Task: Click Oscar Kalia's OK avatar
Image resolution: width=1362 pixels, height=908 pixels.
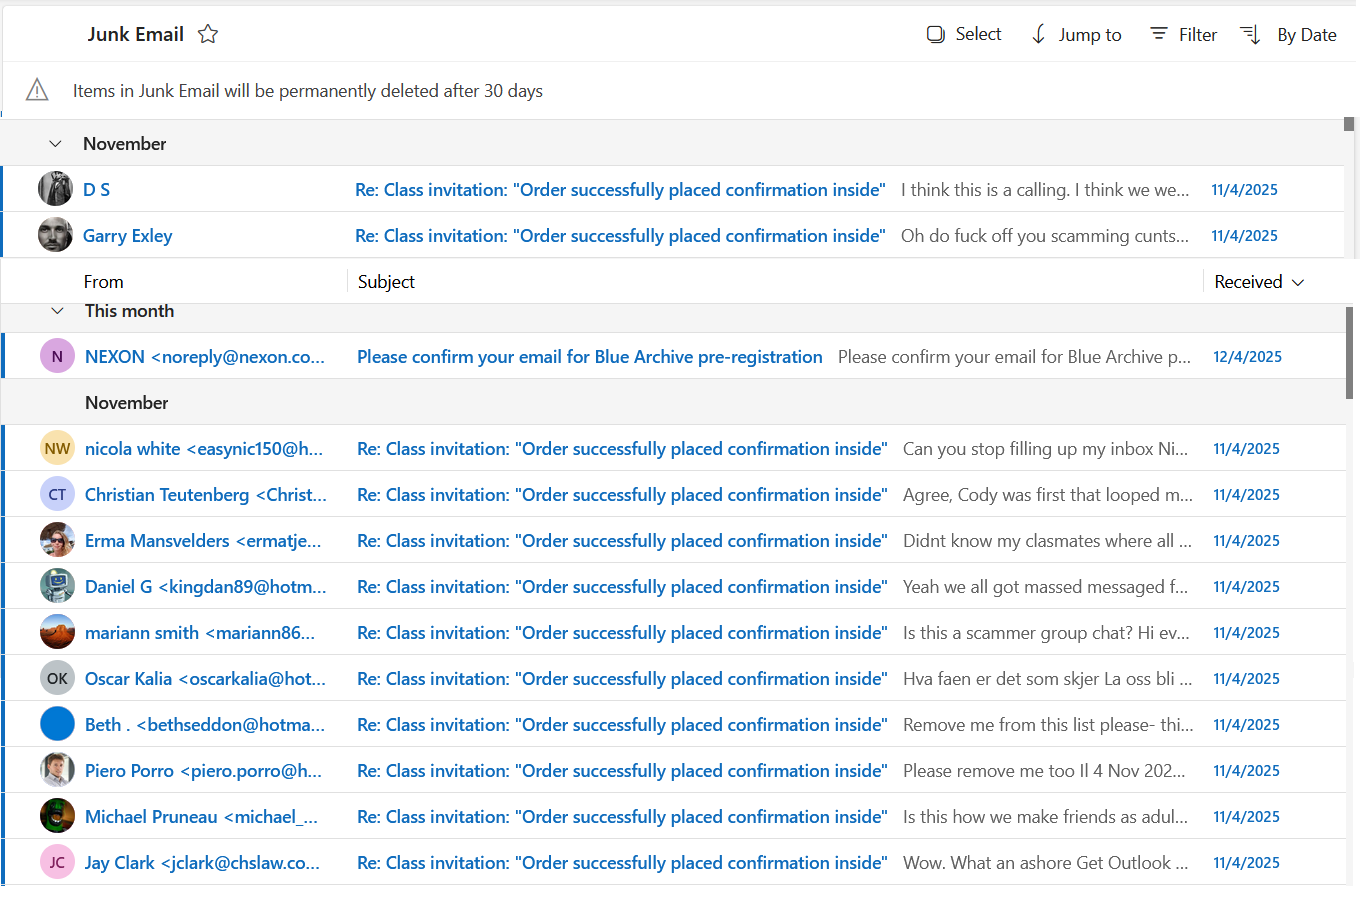Action: click(x=57, y=678)
